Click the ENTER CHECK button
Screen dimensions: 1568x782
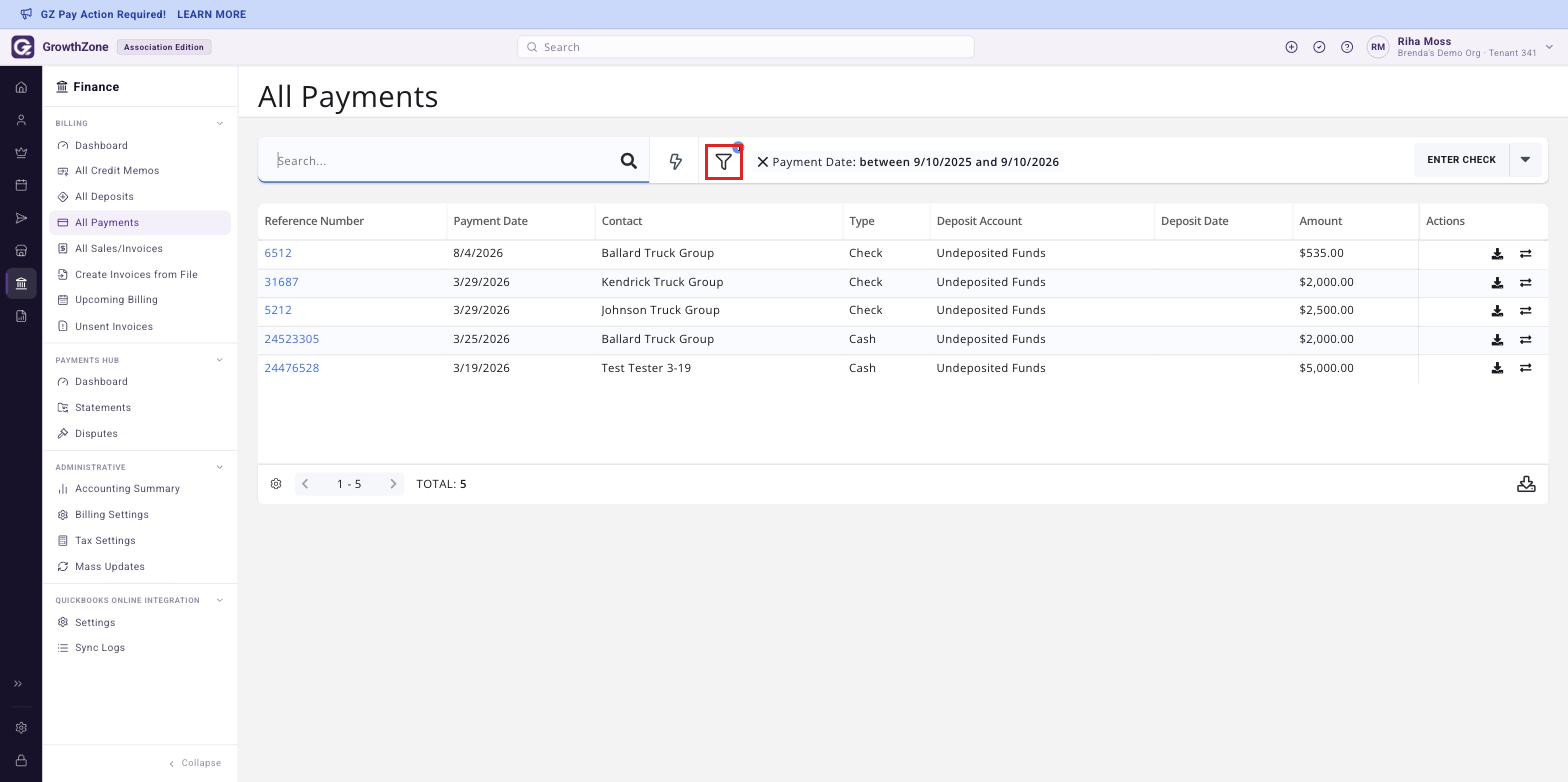tap(1461, 160)
